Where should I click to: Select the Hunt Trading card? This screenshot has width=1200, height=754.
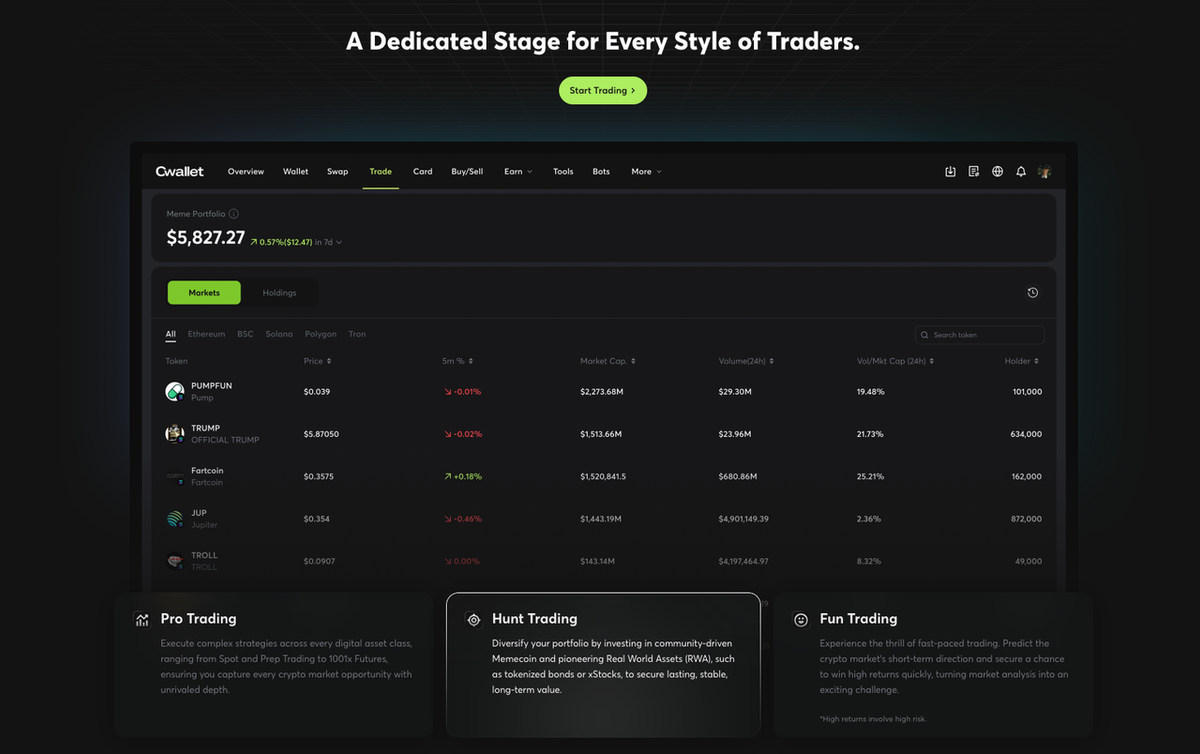pyautogui.click(x=603, y=665)
